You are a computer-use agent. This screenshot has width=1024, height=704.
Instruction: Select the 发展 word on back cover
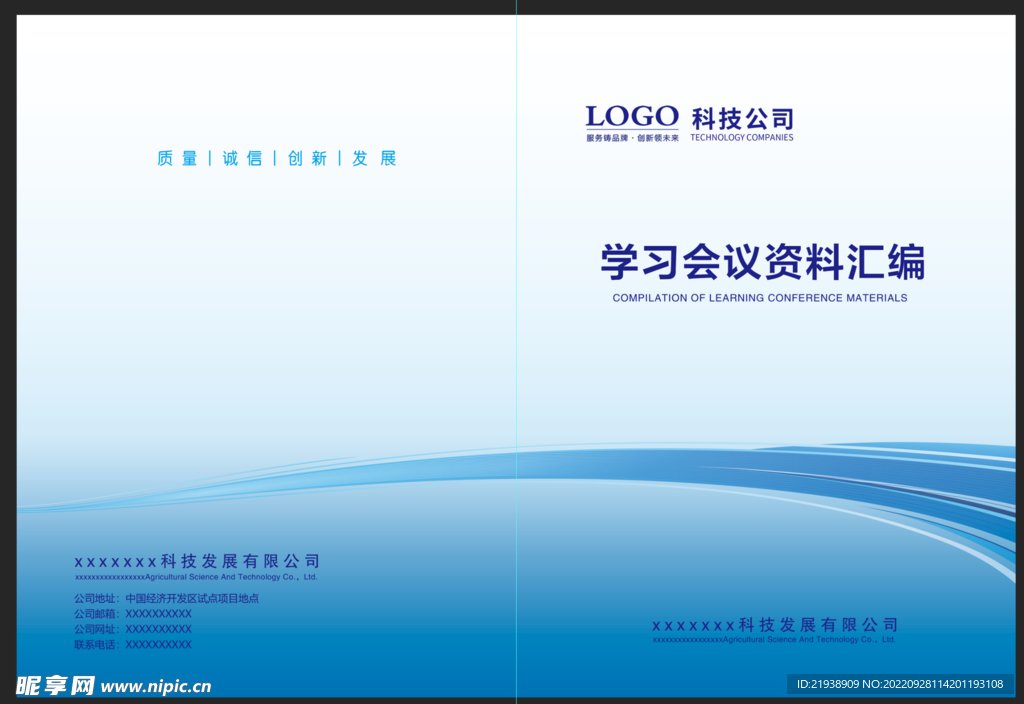tap(374, 159)
